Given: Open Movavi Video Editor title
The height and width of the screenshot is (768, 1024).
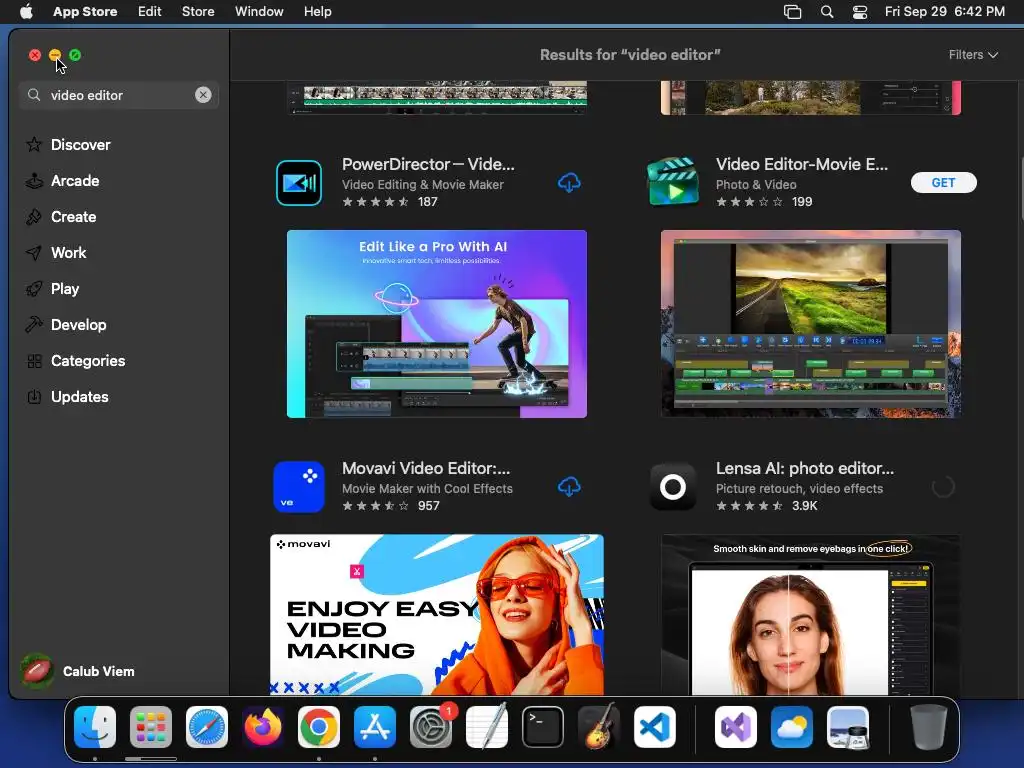Looking at the screenshot, I should (426, 468).
